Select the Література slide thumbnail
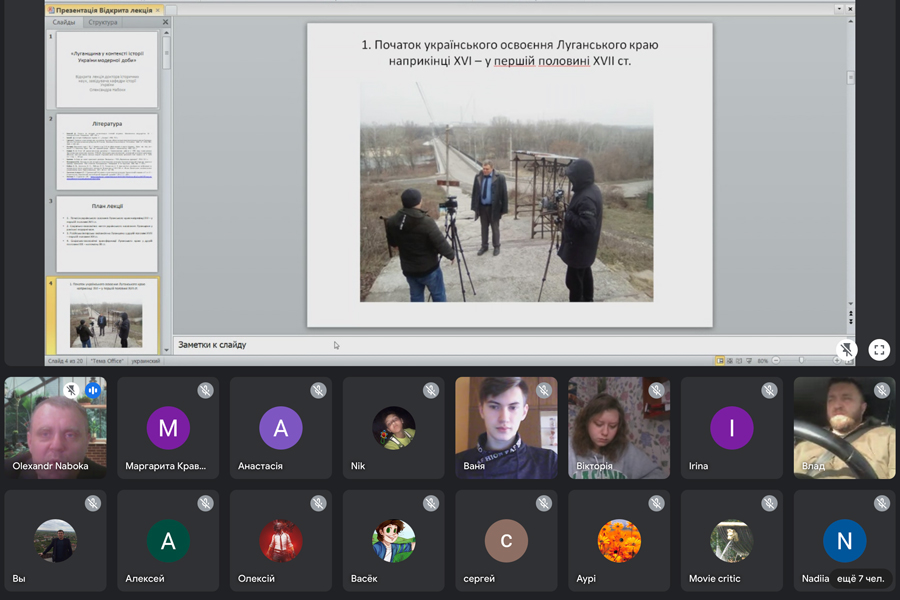The width and height of the screenshot is (900, 600). tap(107, 152)
